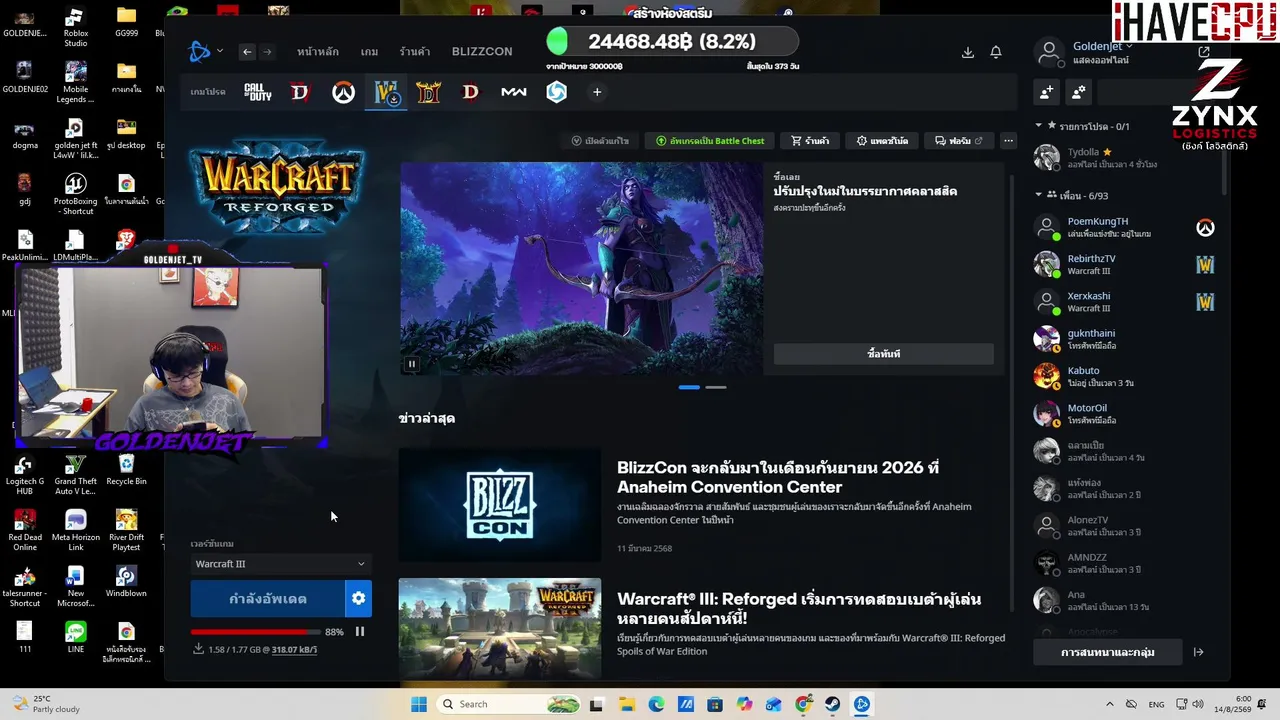Collapse the chat panel arrow icon
This screenshot has width=1280, height=720.
1198,652
